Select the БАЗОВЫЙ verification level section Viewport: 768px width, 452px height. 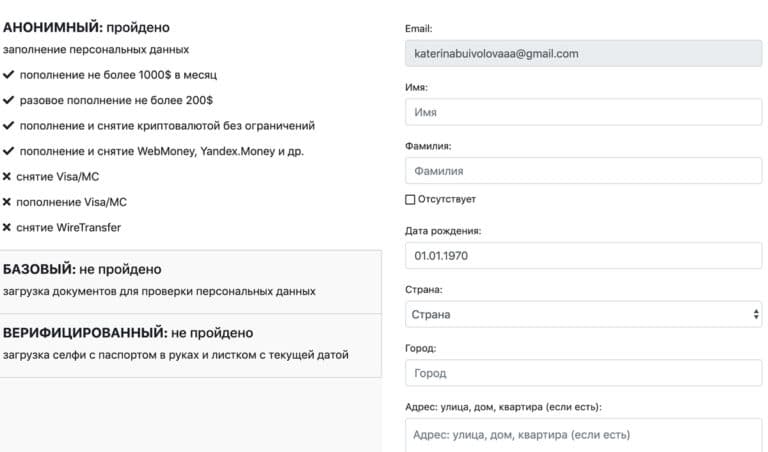click(x=190, y=281)
